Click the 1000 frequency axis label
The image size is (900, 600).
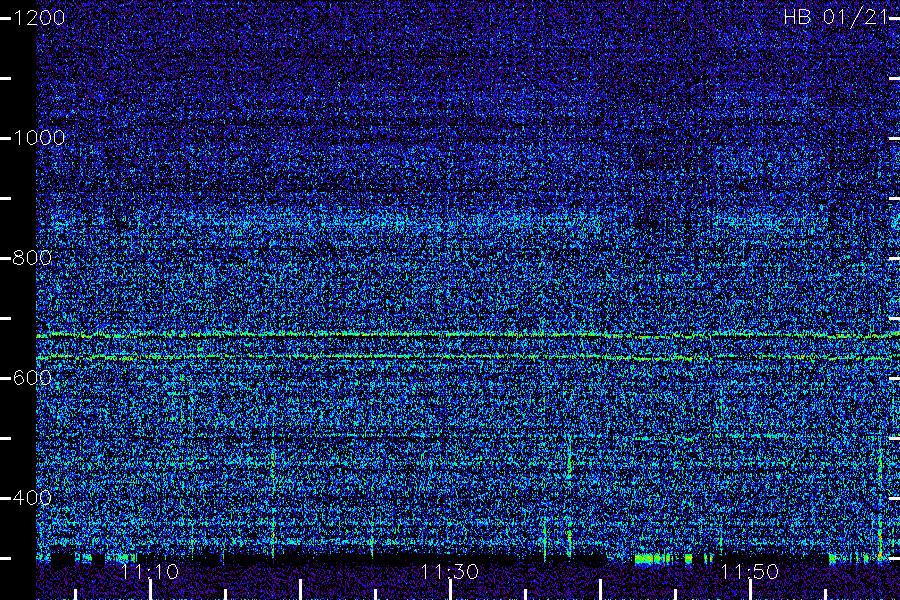pyautogui.click(x=39, y=138)
